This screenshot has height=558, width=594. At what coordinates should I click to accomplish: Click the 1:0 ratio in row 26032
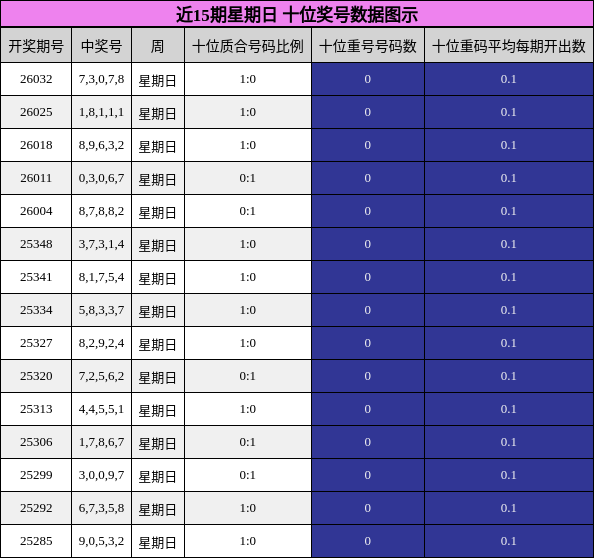(248, 79)
